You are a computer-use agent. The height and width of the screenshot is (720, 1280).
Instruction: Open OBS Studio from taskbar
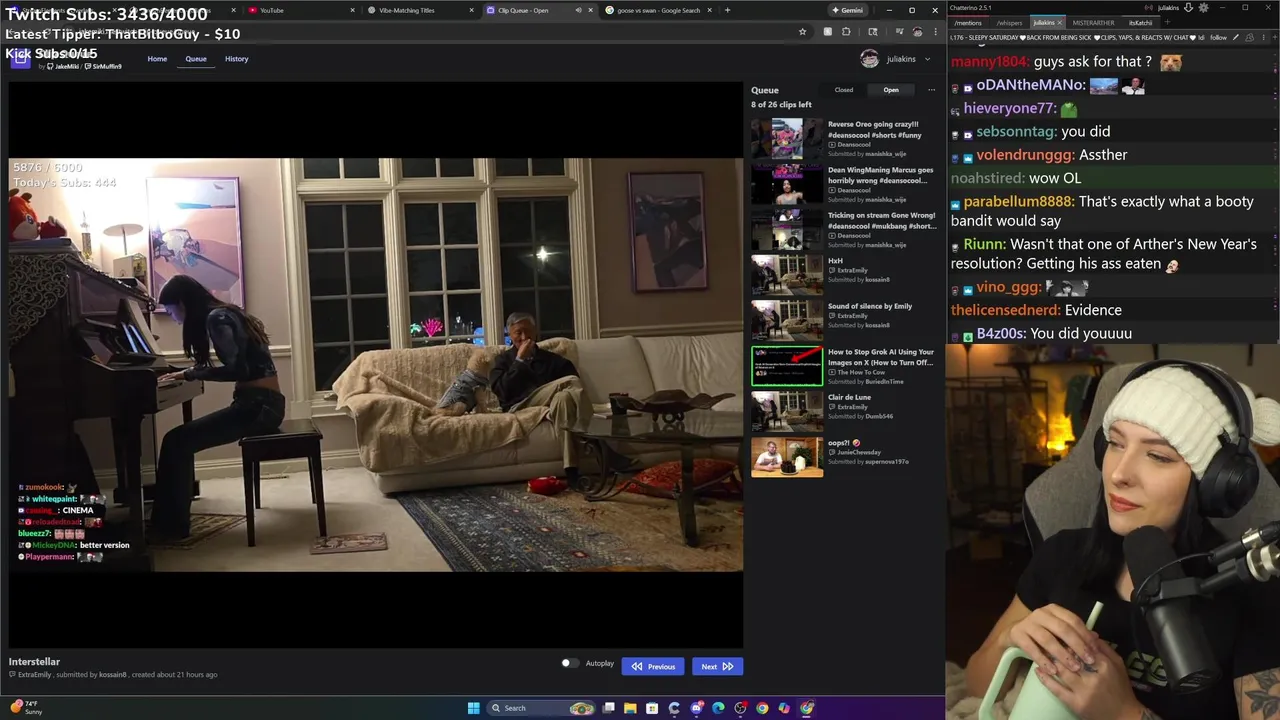click(740, 708)
